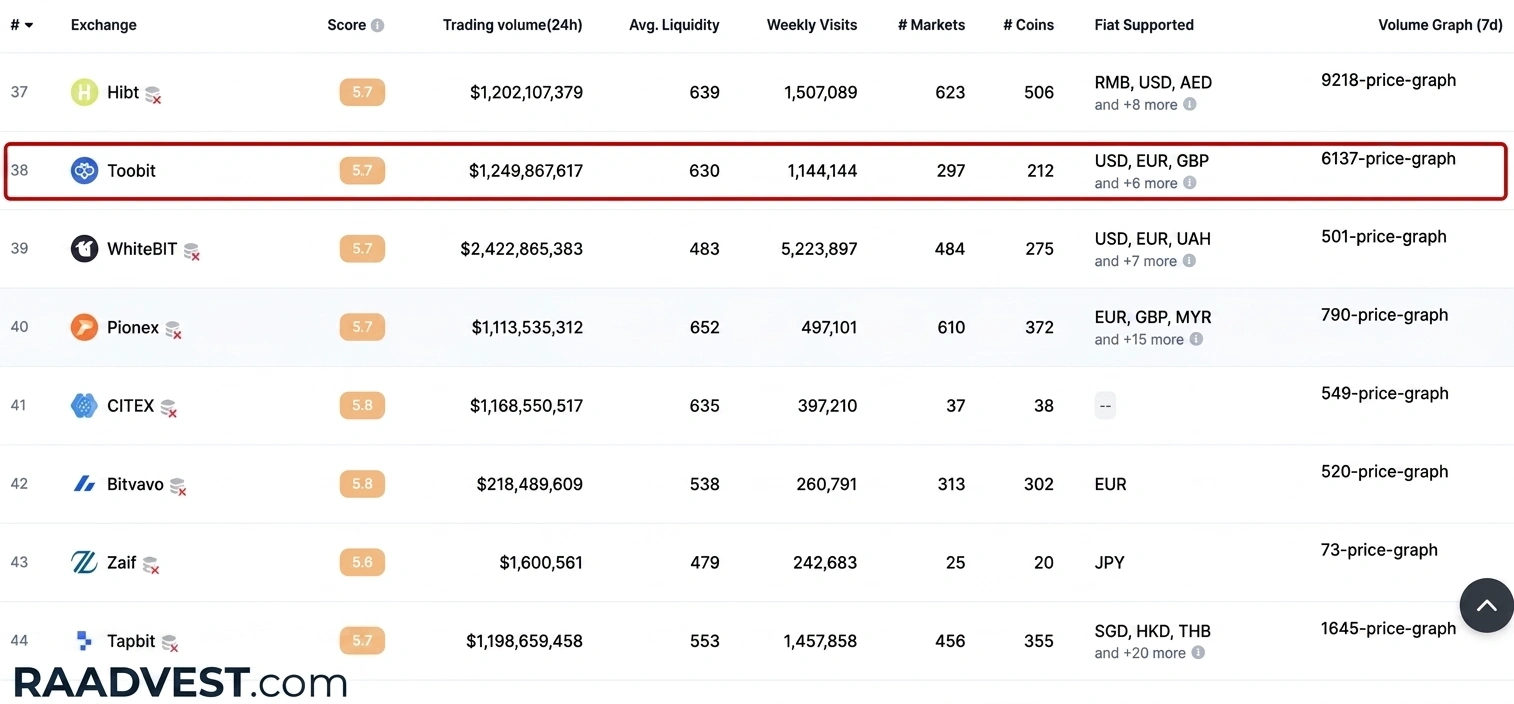Sort by Weekly Visits header

(812, 25)
